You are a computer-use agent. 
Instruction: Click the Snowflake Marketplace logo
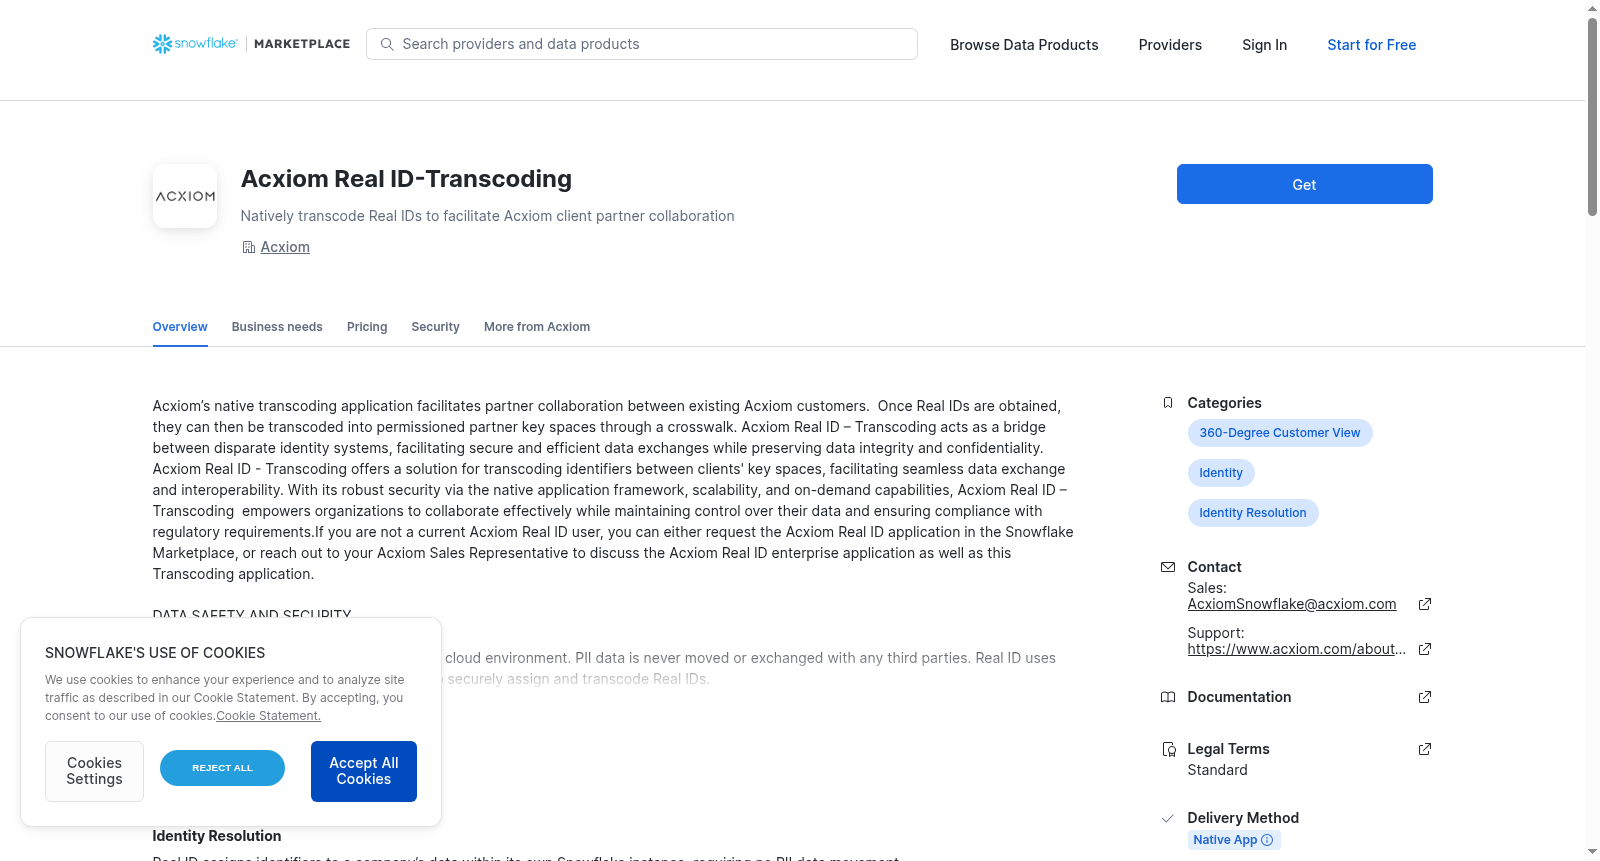[251, 44]
